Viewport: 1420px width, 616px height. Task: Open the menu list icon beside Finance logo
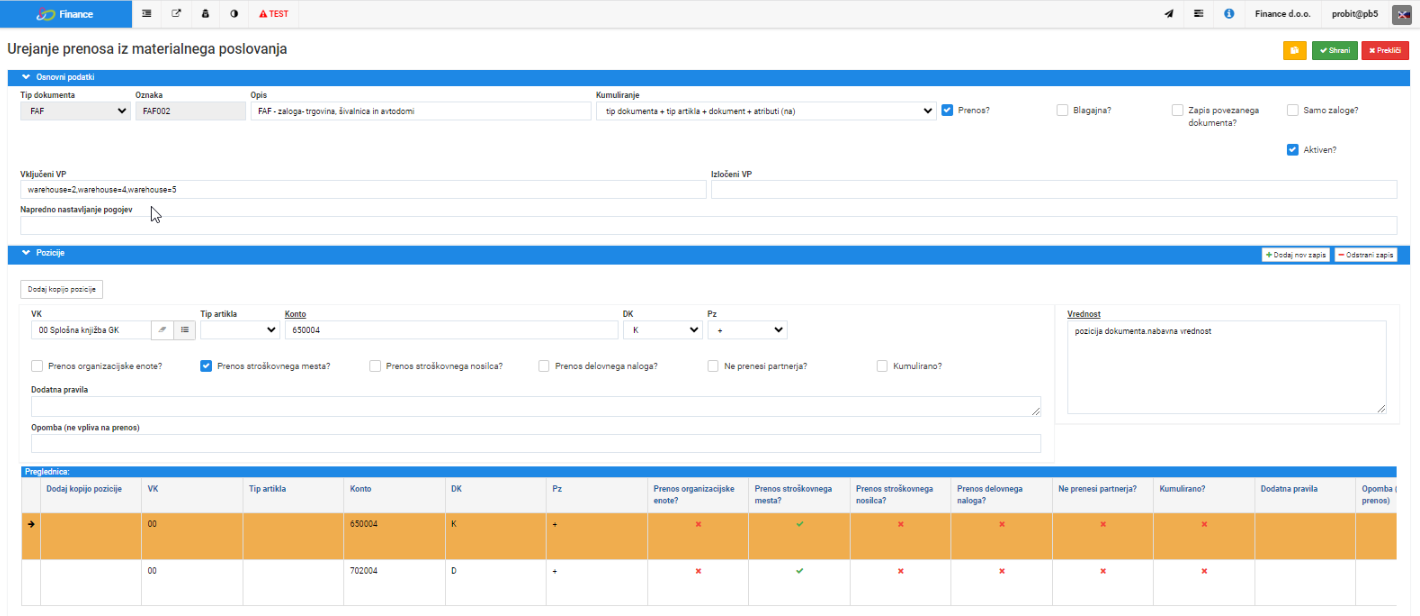pos(147,14)
